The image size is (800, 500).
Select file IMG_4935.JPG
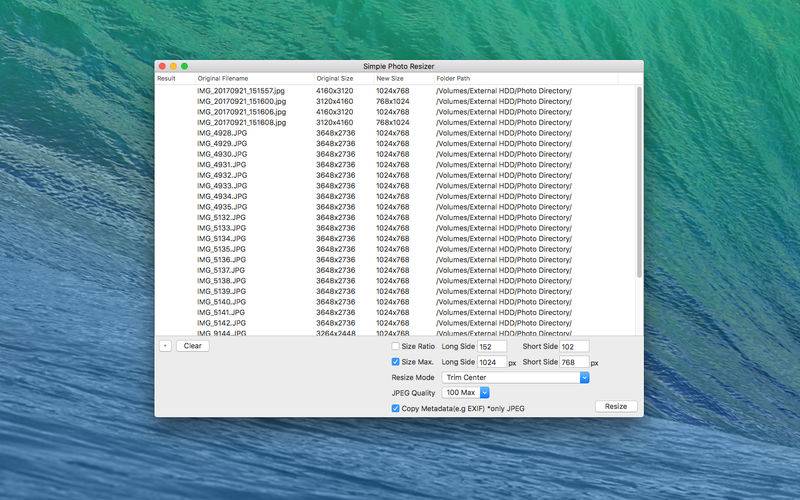395,207
